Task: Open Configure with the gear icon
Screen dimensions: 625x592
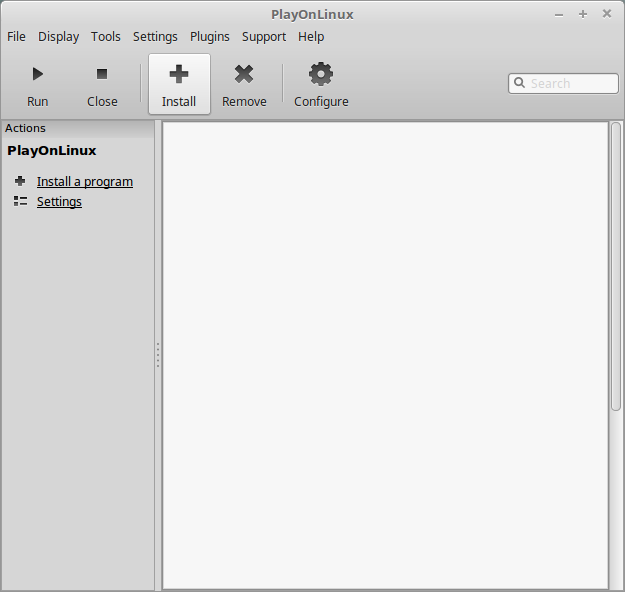Action: (321, 85)
